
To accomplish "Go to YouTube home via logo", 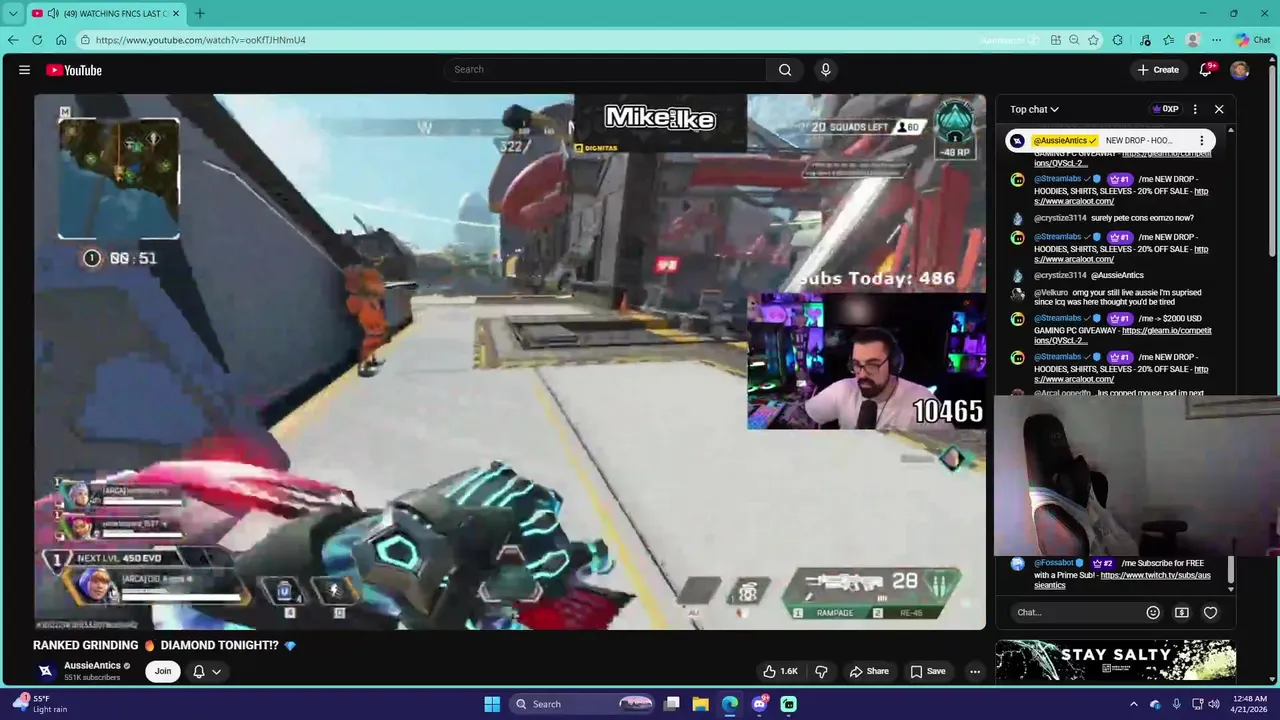I will 74,70.
